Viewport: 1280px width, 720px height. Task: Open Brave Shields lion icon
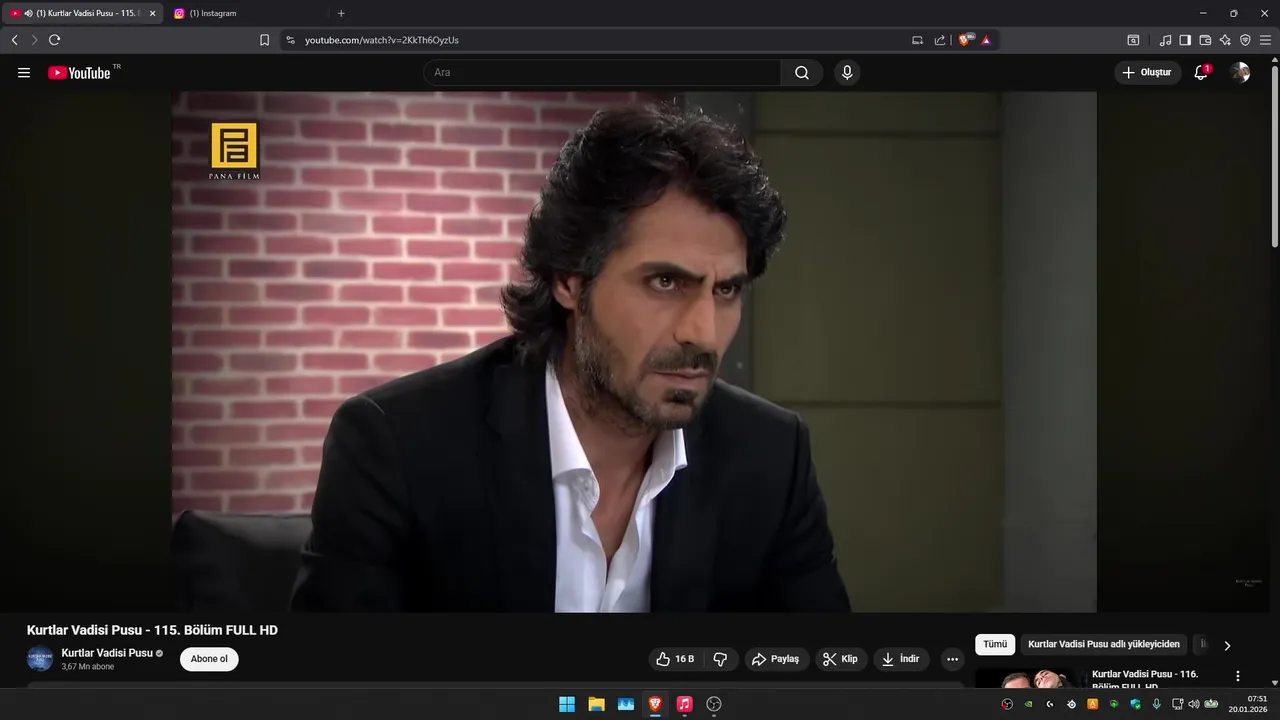[x=965, y=40]
